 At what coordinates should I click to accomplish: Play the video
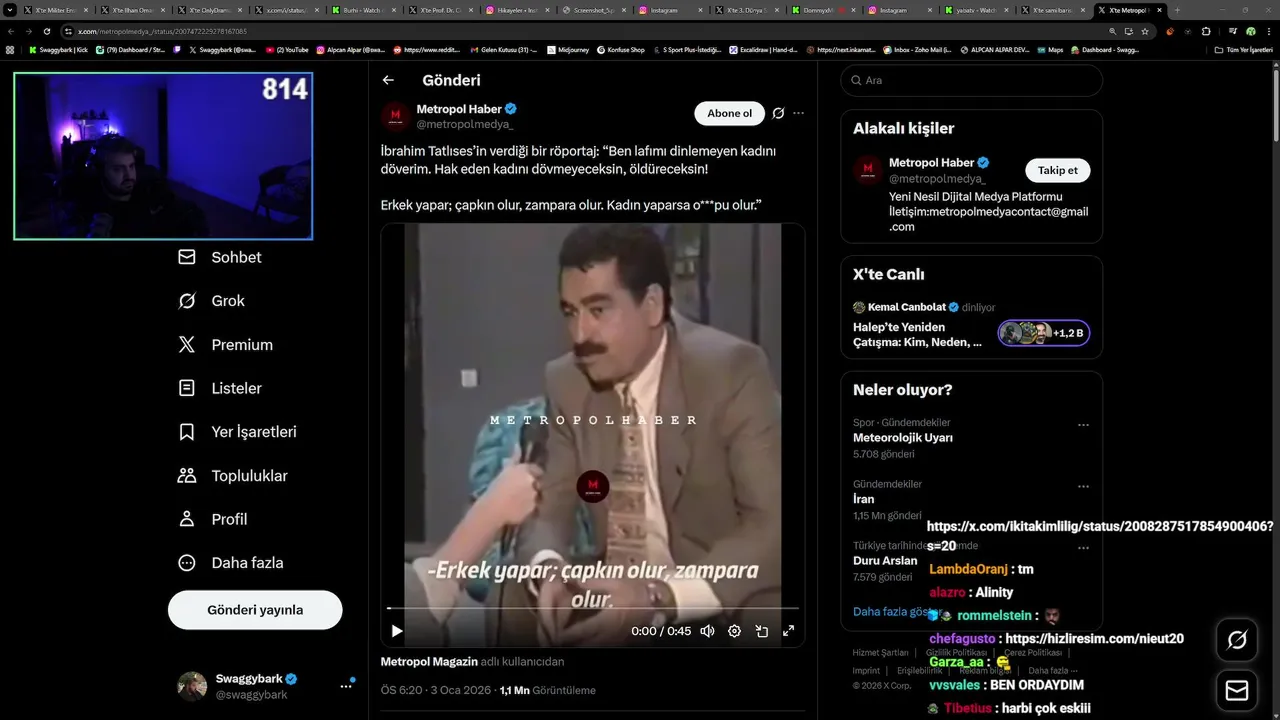point(397,631)
